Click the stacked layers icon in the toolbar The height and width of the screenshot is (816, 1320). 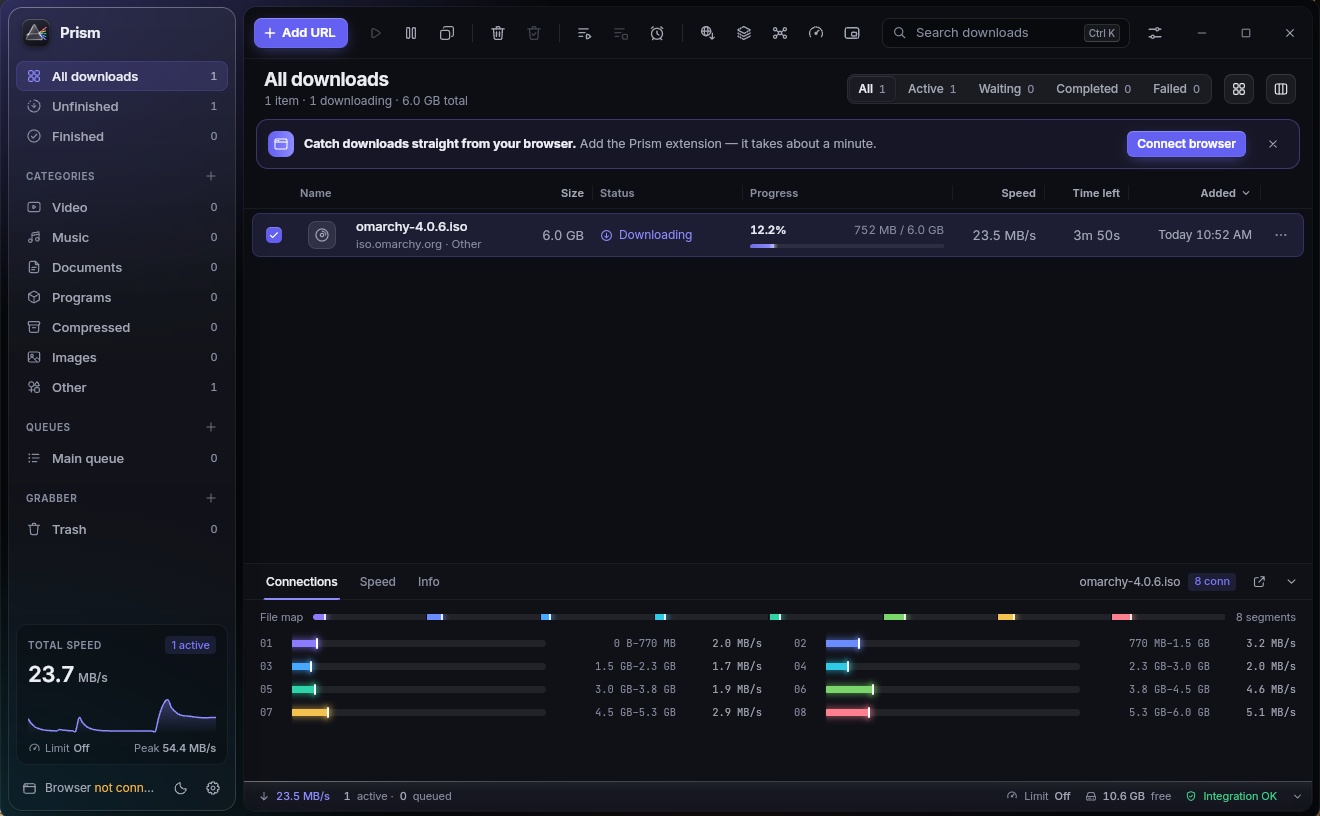(744, 33)
